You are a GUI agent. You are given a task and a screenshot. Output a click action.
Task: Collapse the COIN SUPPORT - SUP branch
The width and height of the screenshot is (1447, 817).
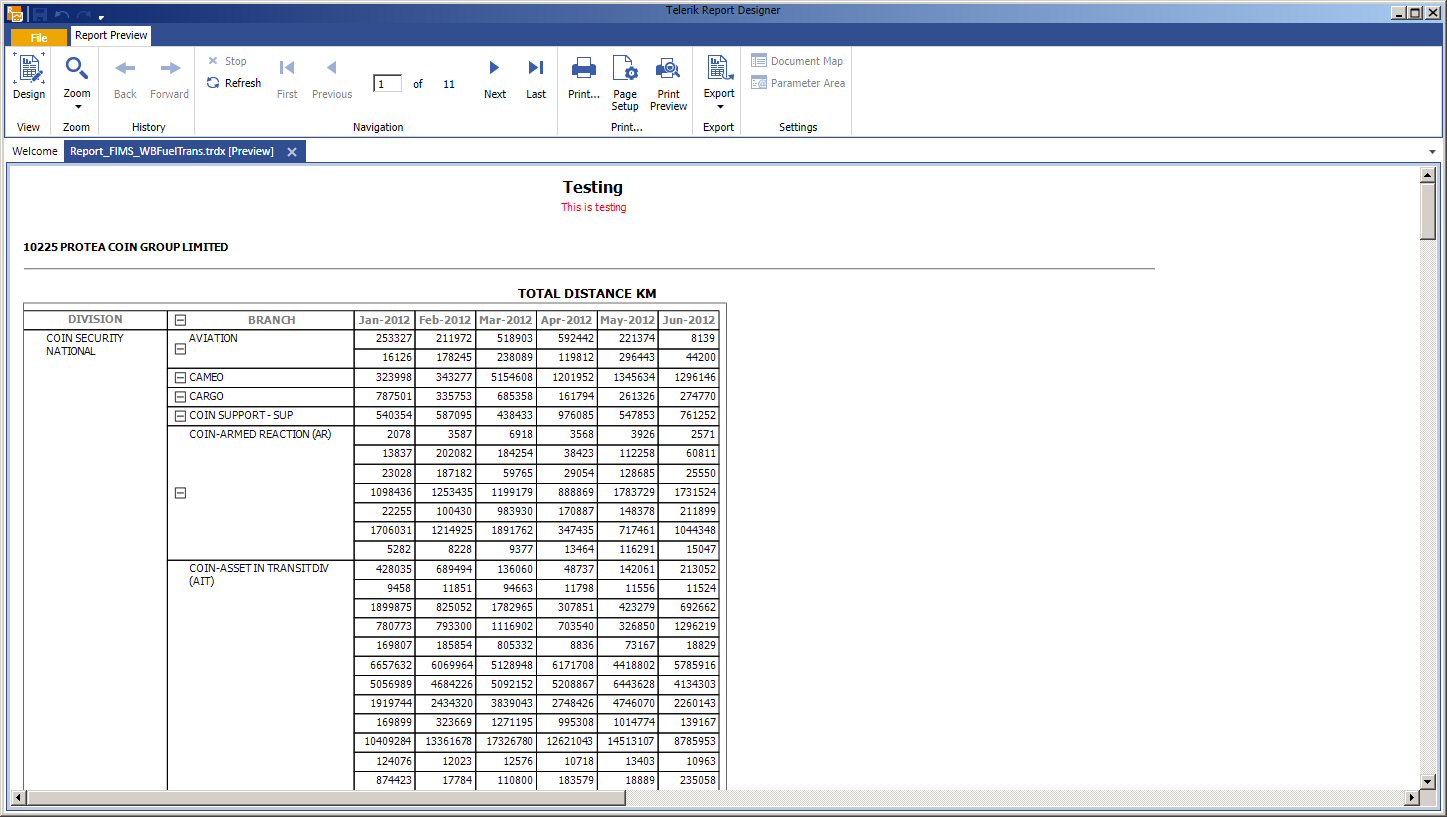(x=180, y=416)
